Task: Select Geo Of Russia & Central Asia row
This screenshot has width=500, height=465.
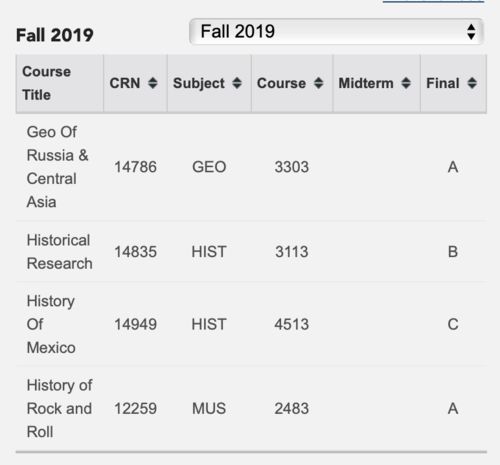Action: point(251,167)
